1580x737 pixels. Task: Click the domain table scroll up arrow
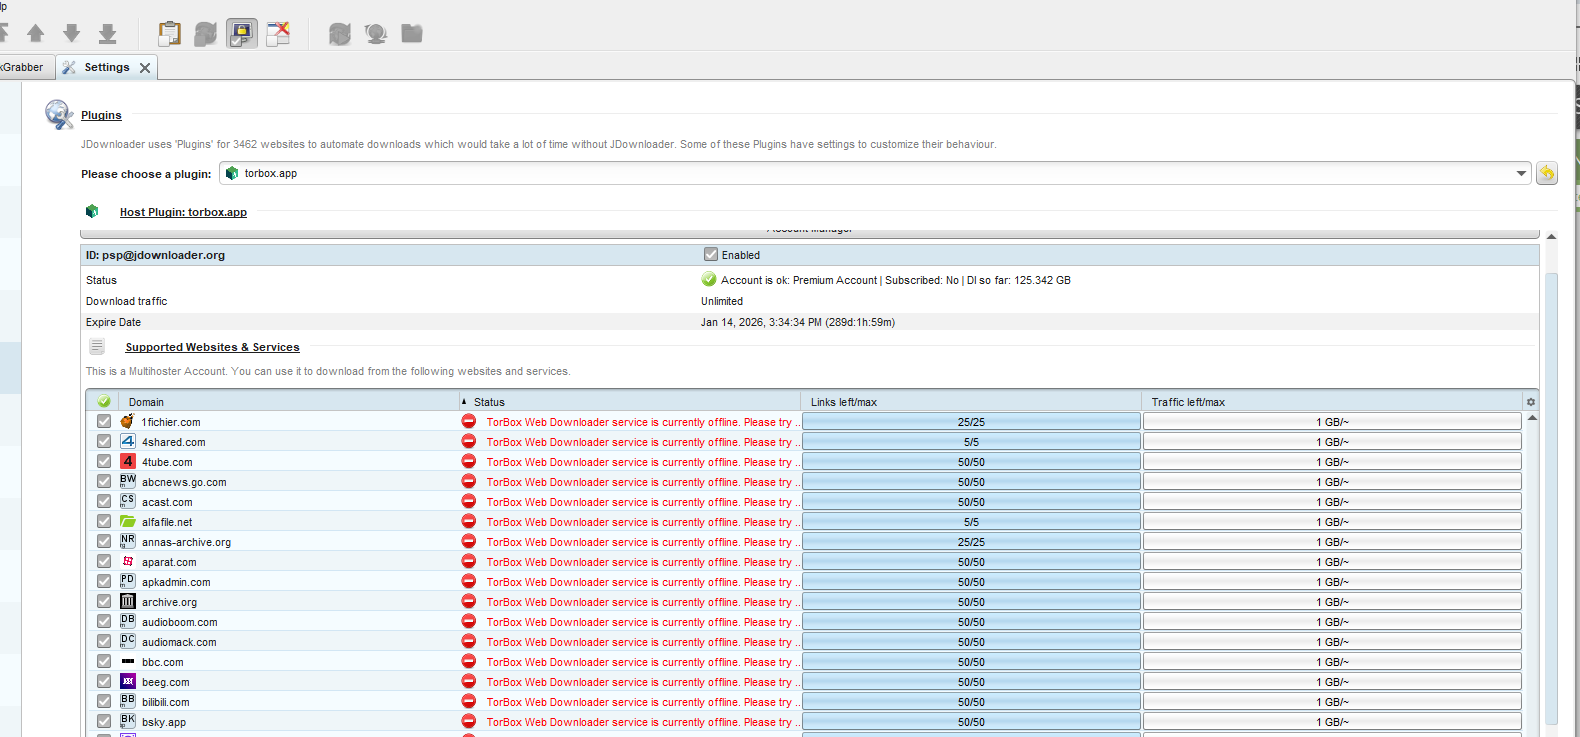1532,417
